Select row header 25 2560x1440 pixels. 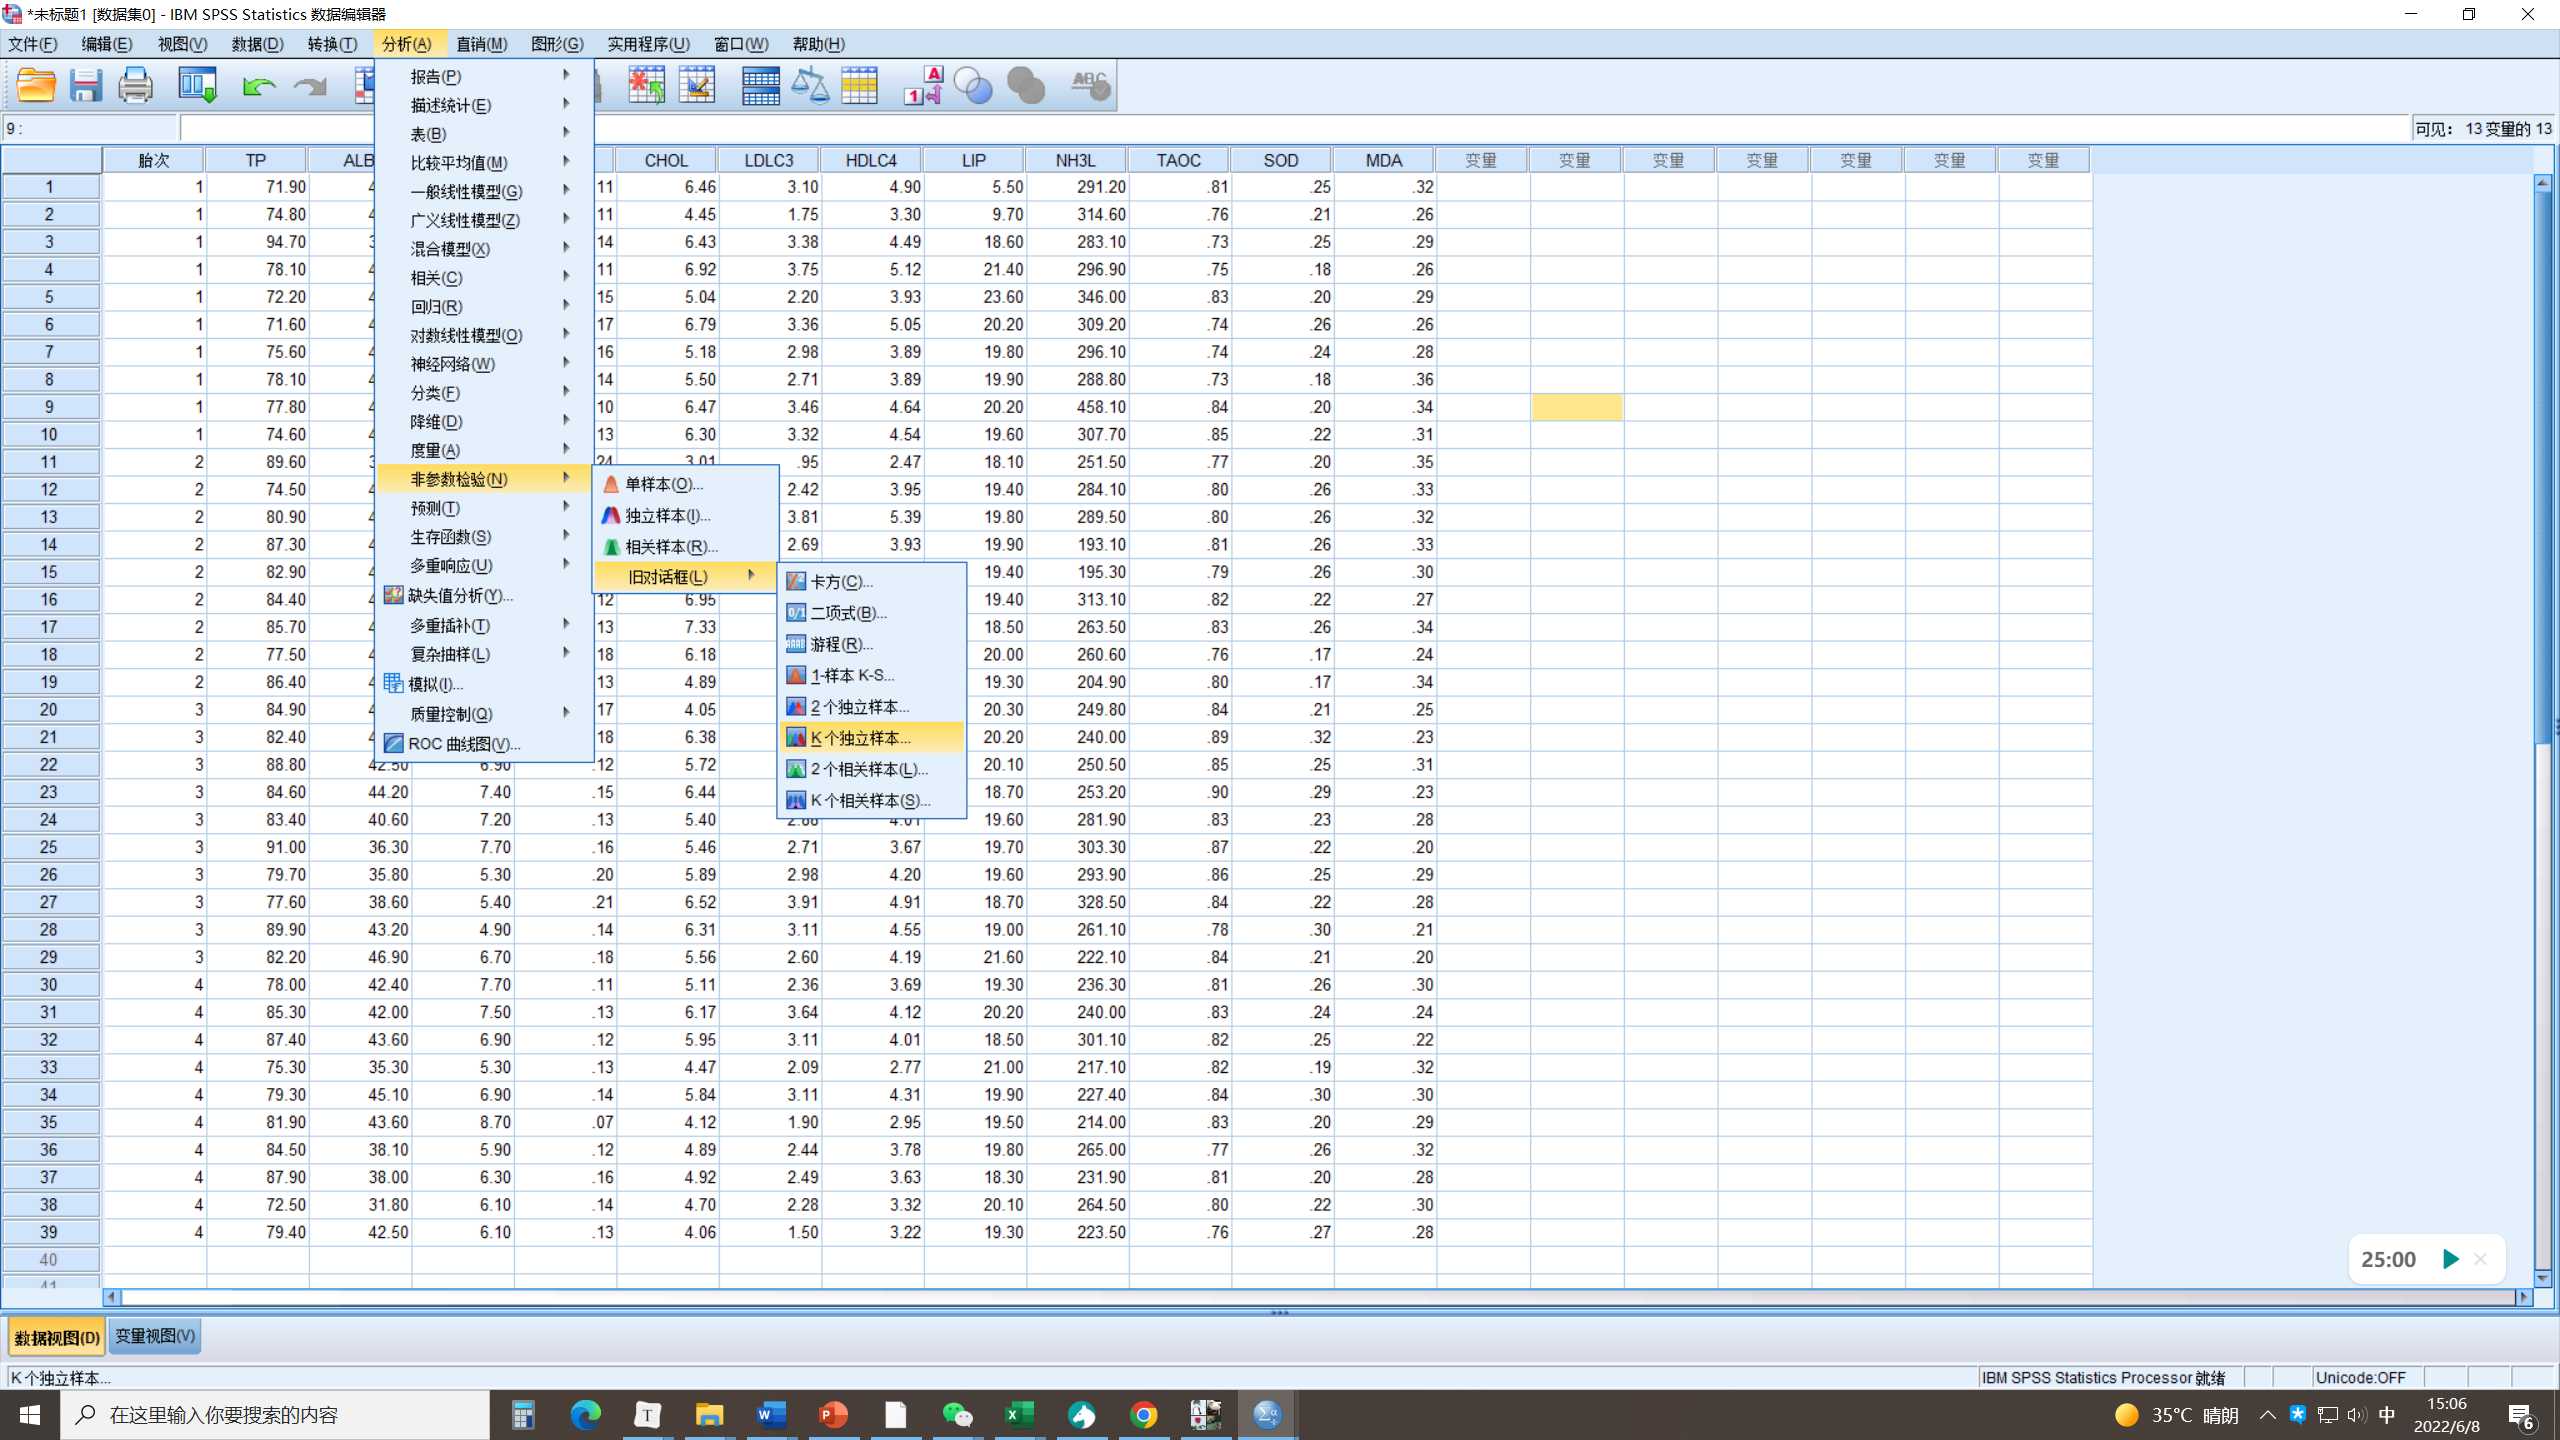click(50, 847)
